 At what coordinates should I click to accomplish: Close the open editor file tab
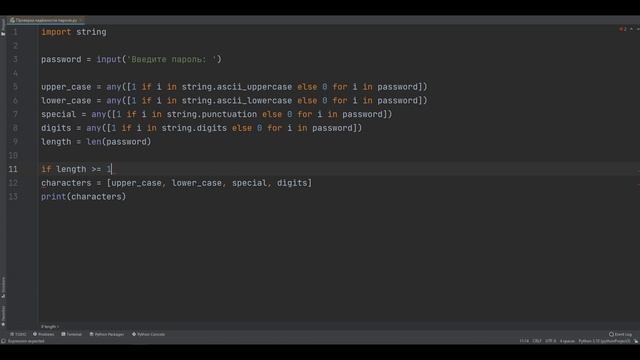click(x=81, y=20)
